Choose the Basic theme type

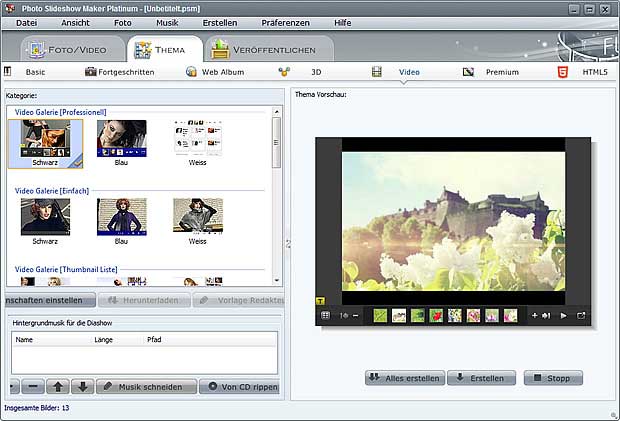(x=35, y=72)
